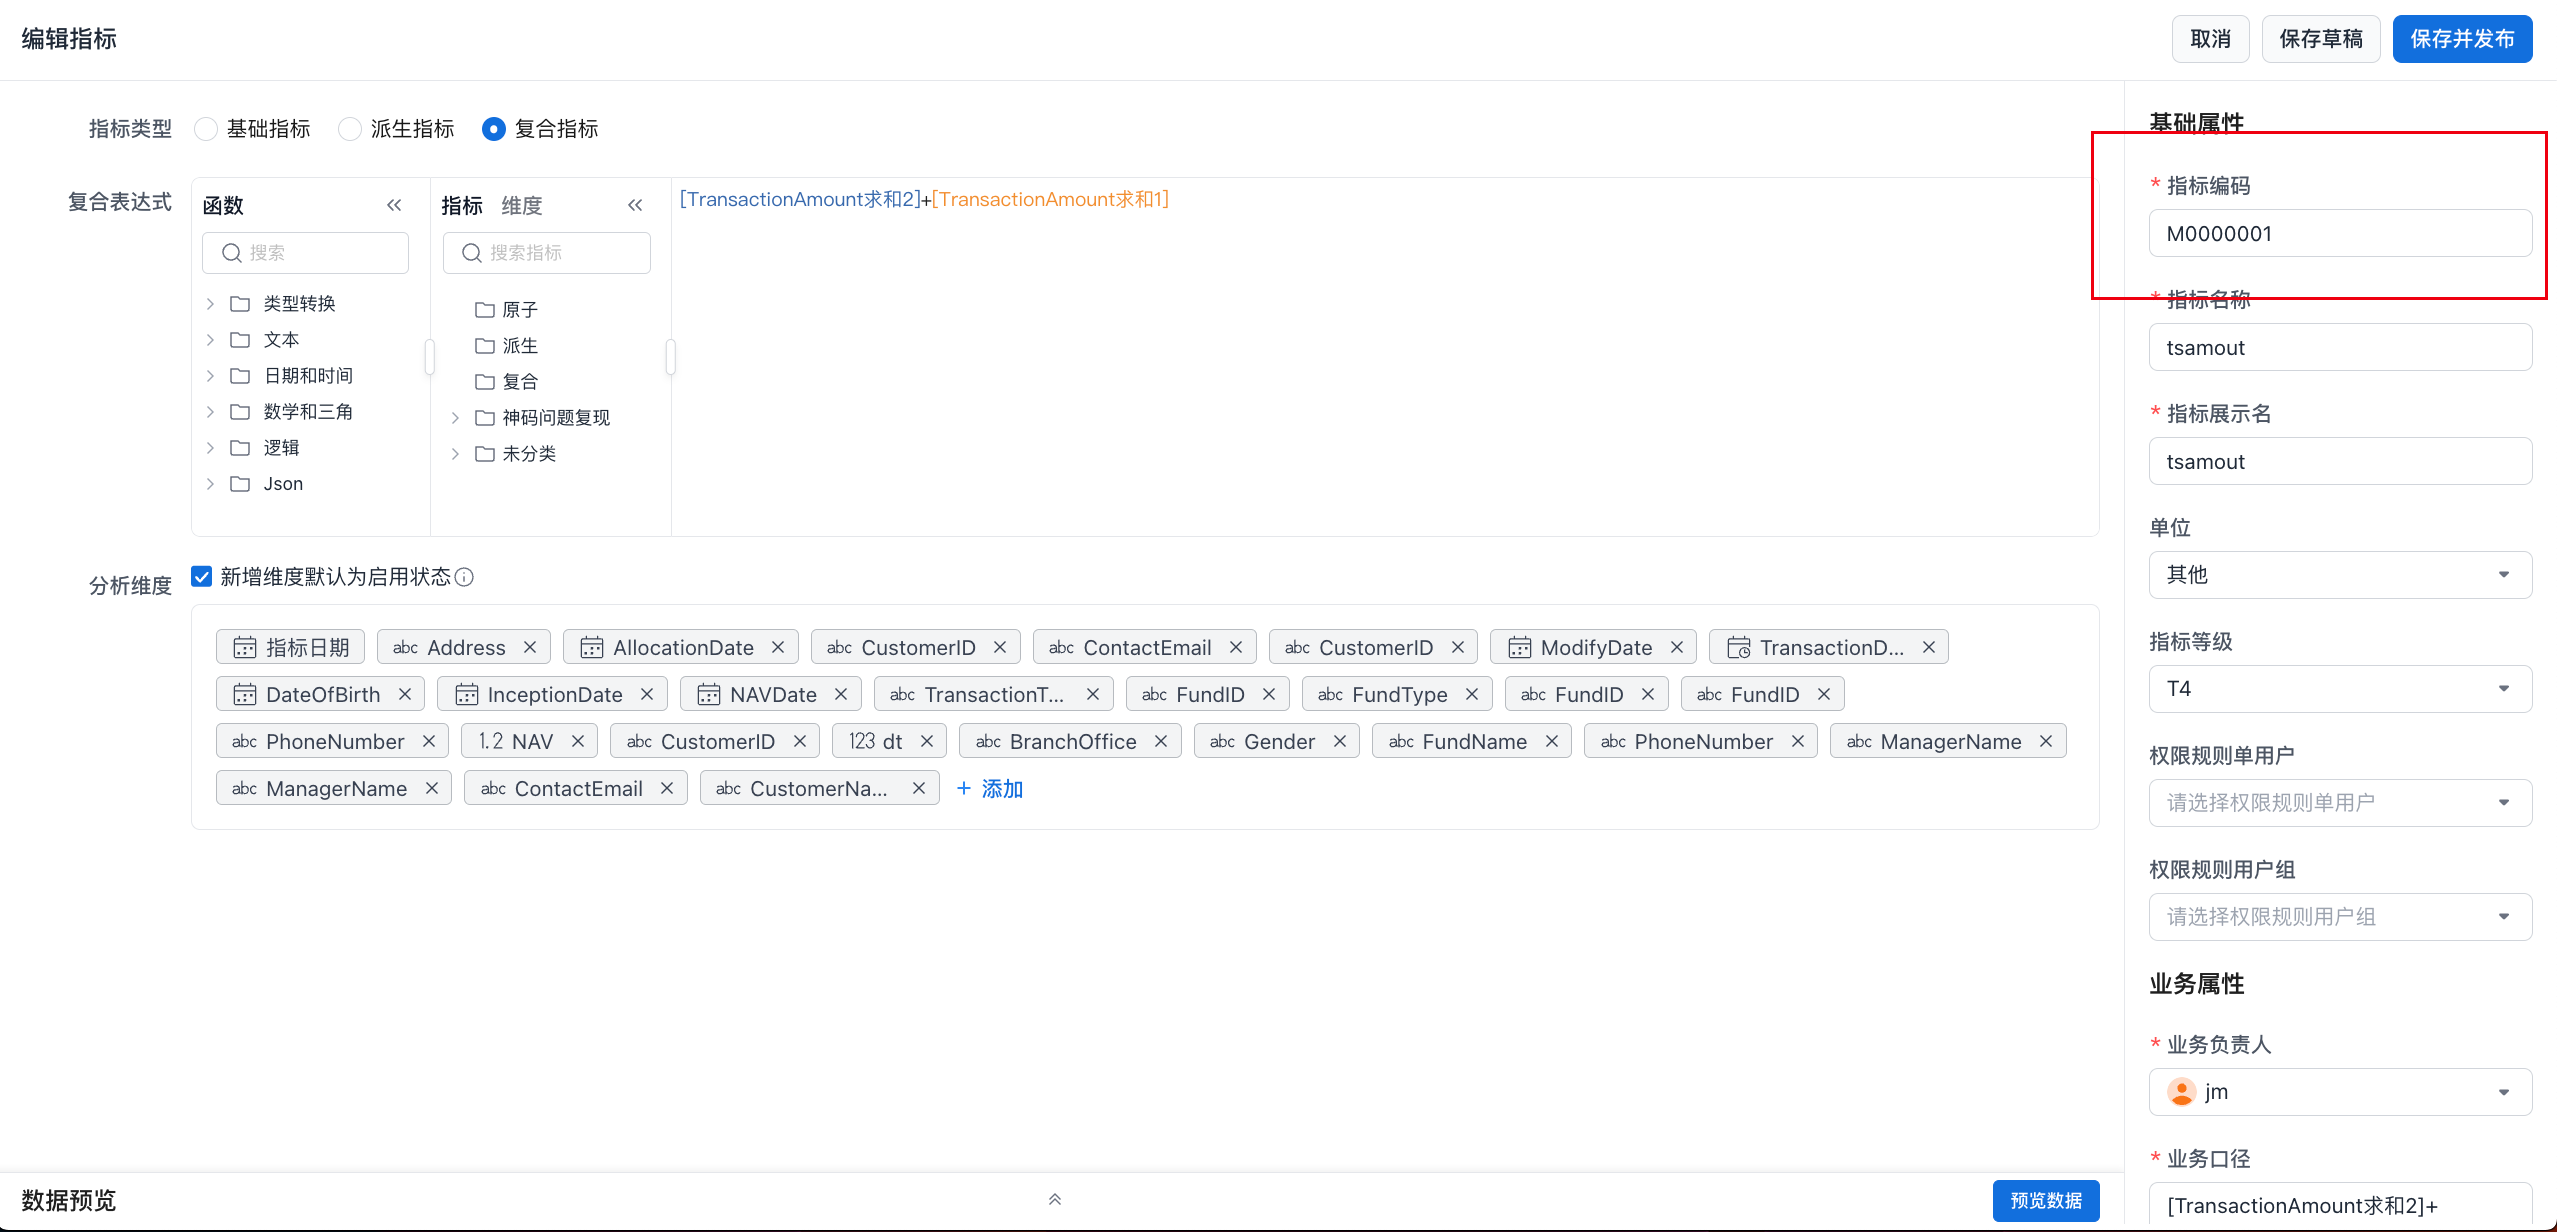Click the info icon beside 新增维度默认为启用状态
The height and width of the screenshot is (1232, 2557).
[464, 577]
